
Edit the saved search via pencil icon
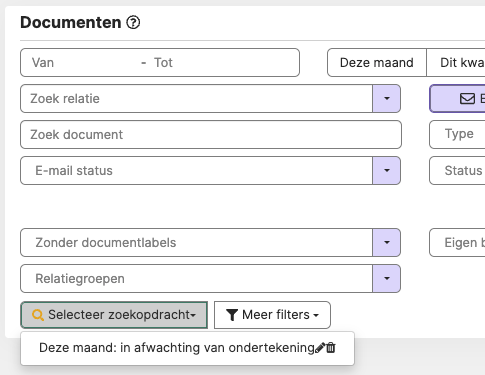coord(320,348)
